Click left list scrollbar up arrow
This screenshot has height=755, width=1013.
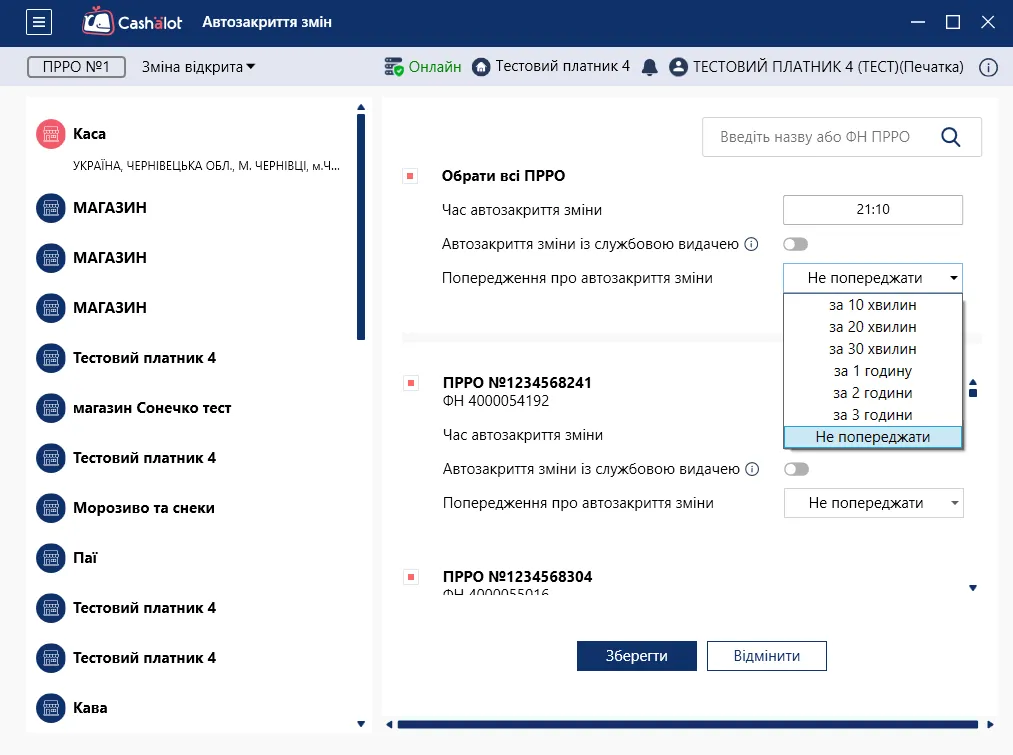tap(361, 107)
